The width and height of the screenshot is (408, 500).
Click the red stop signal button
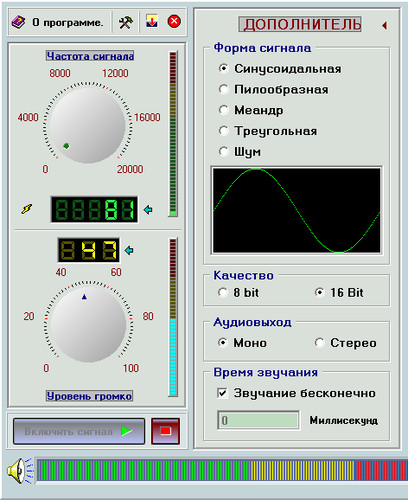click(x=166, y=431)
